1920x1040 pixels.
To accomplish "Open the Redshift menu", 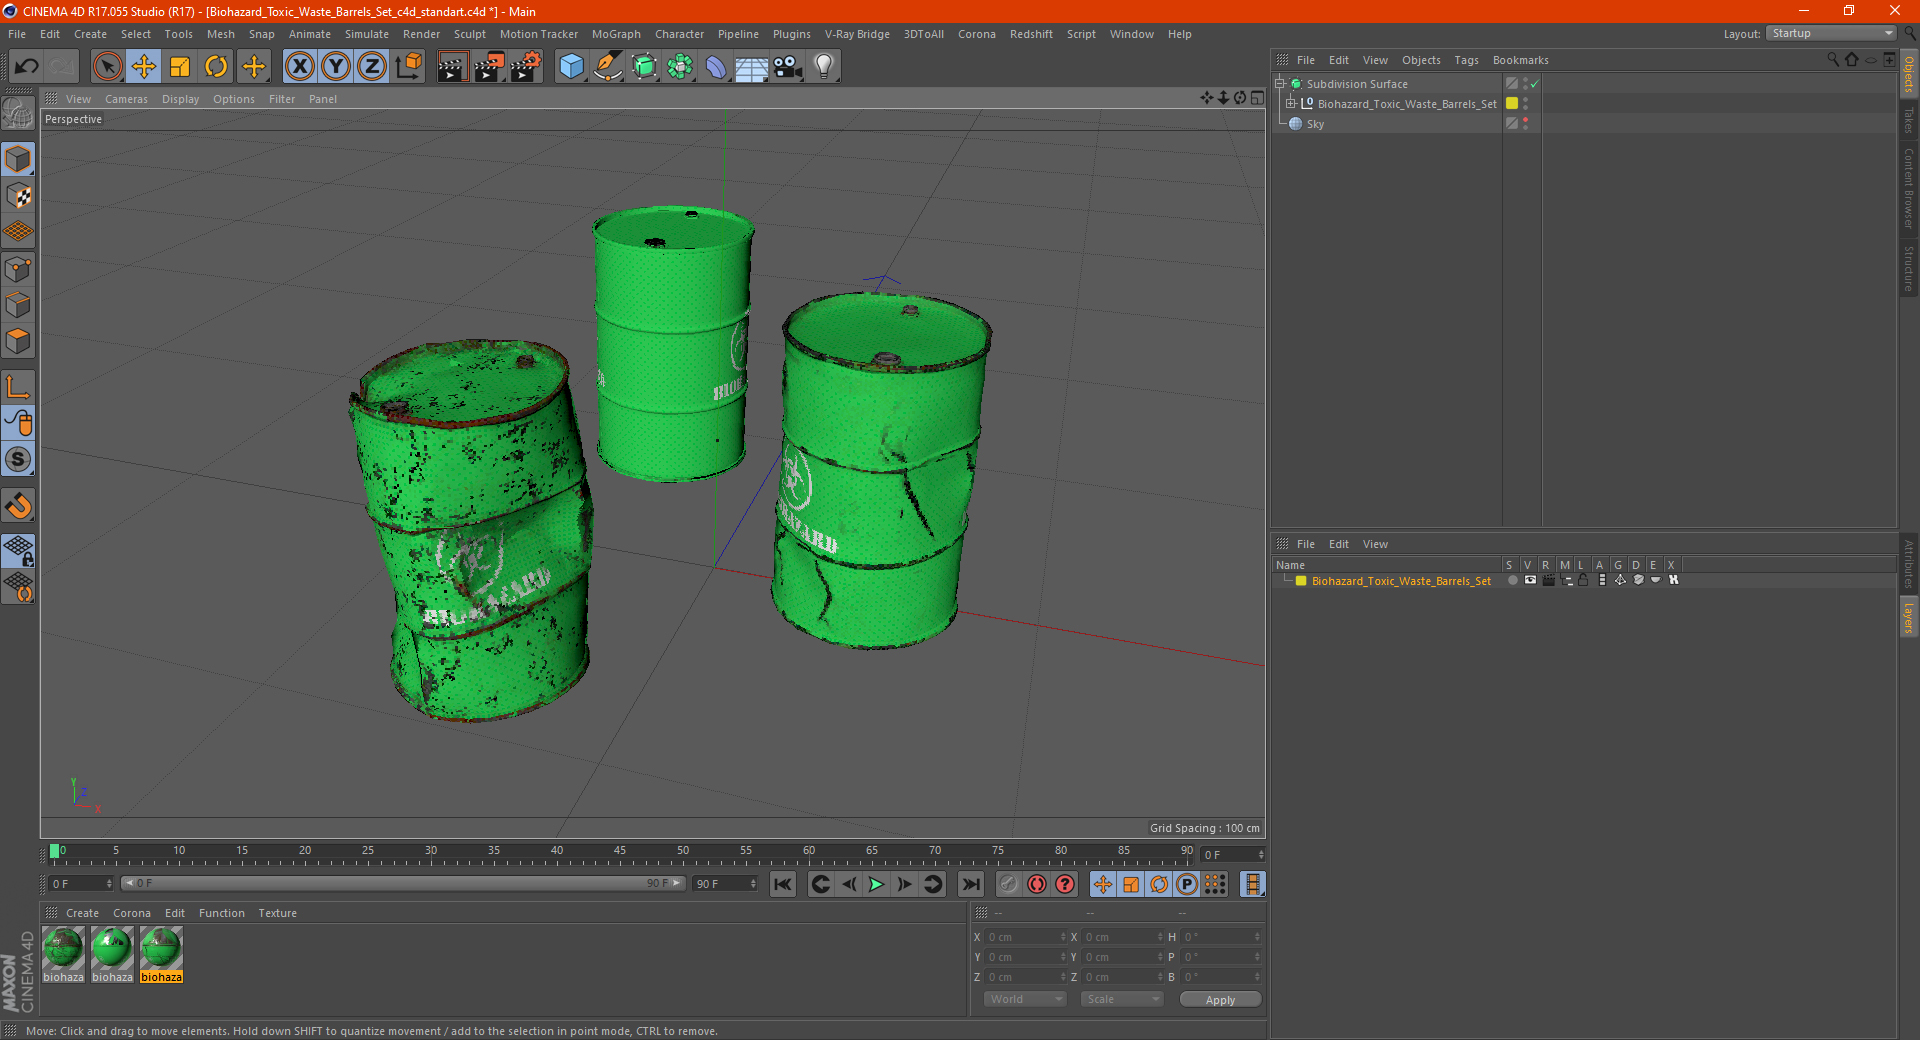I will coord(1031,34).
